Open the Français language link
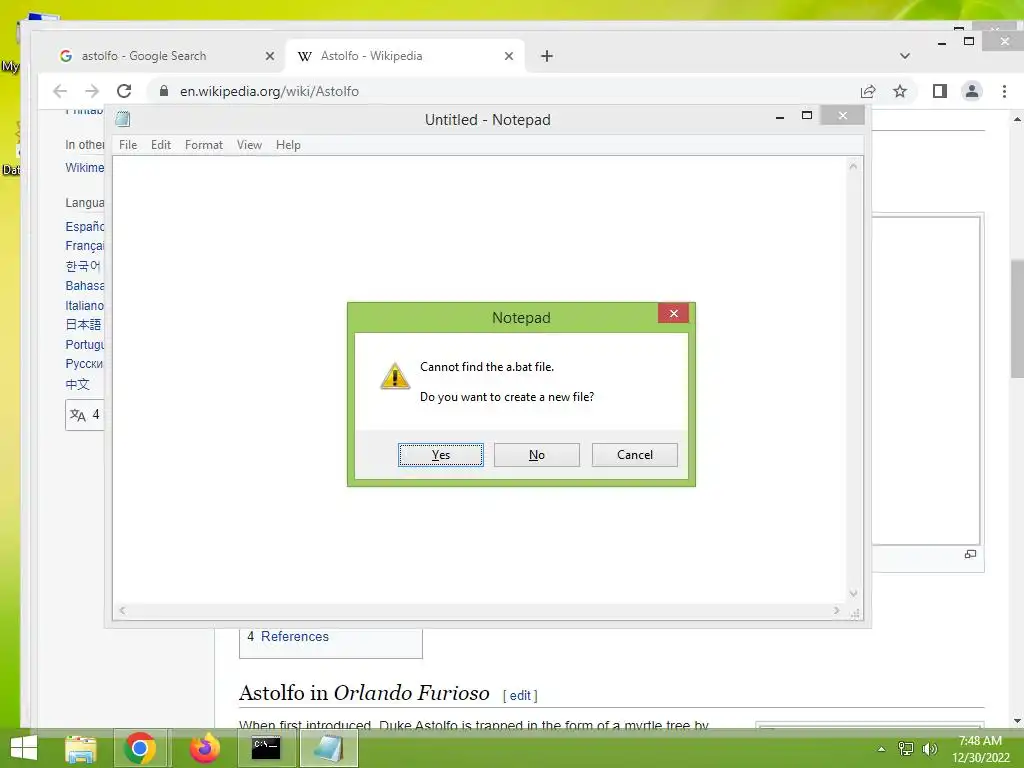Image resolution: width=1024 pixels, height=768 pixels. click(84, 246)
